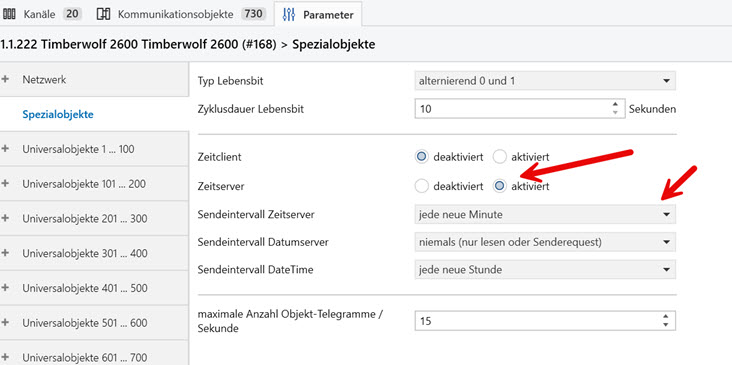
Task: Expand Universalobjekte 1 ... 100 plus icon
Action: [x=6, y=149]
